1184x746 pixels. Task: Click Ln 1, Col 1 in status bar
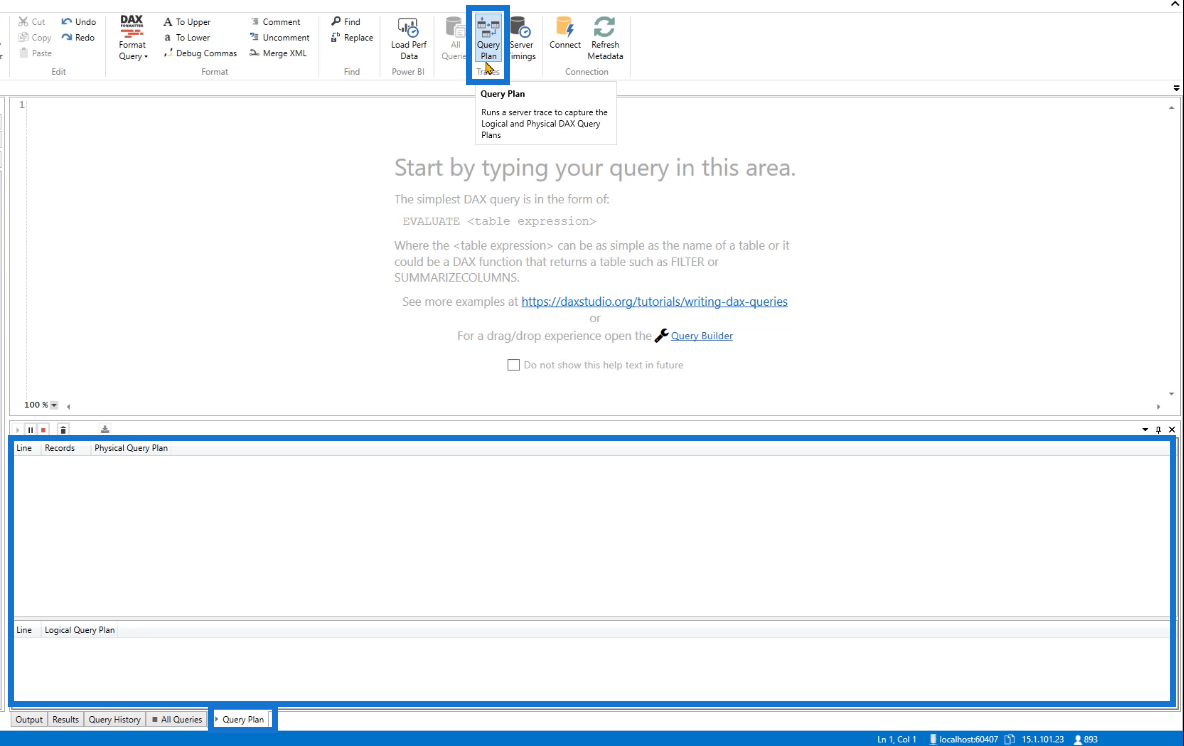tap(896, 739)
